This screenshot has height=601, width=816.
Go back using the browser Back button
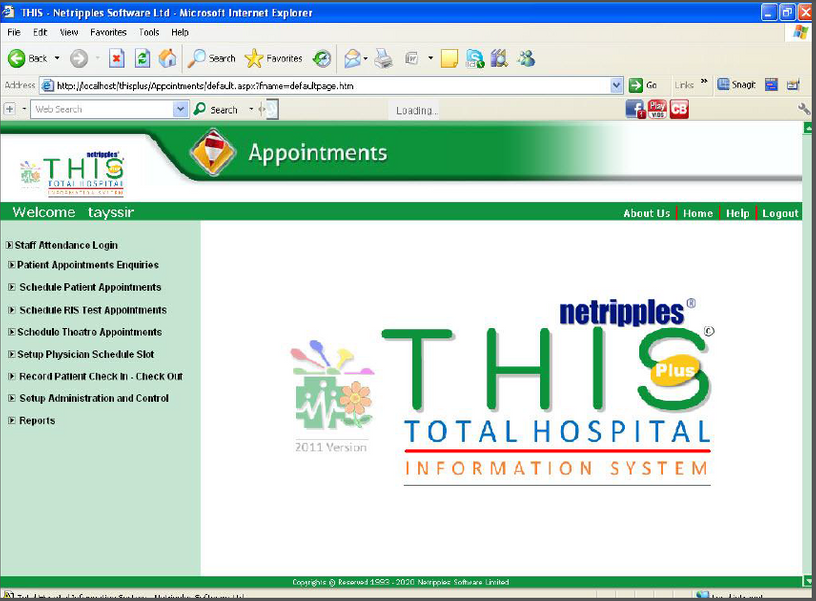[27, 58]
